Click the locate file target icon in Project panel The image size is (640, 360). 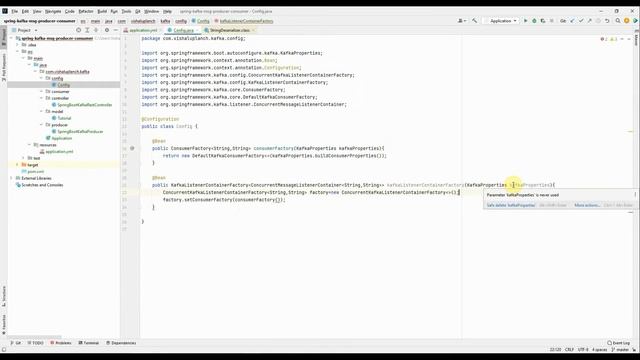click(x=78, y=30)
